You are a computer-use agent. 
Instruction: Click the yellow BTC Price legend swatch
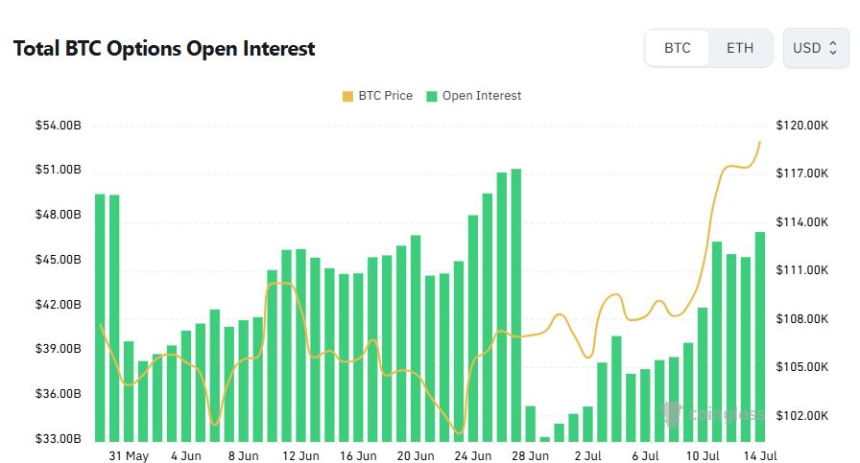point(348,96)
